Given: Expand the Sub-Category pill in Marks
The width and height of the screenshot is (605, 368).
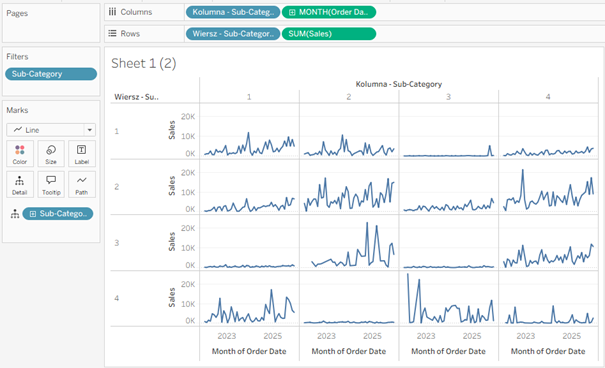Looking at the screenshot, I should [x=33, y=214].
